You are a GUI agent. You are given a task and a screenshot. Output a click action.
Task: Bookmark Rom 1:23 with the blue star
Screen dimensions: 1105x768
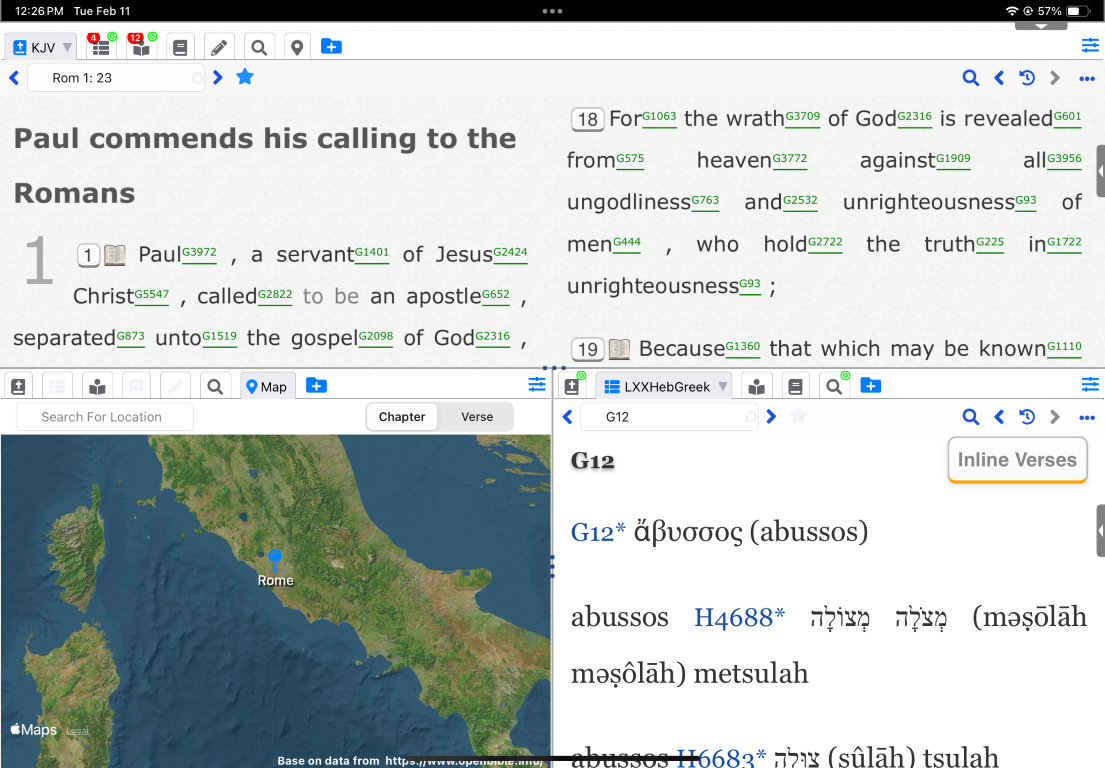pyautogui.click(x=245, y=77)
